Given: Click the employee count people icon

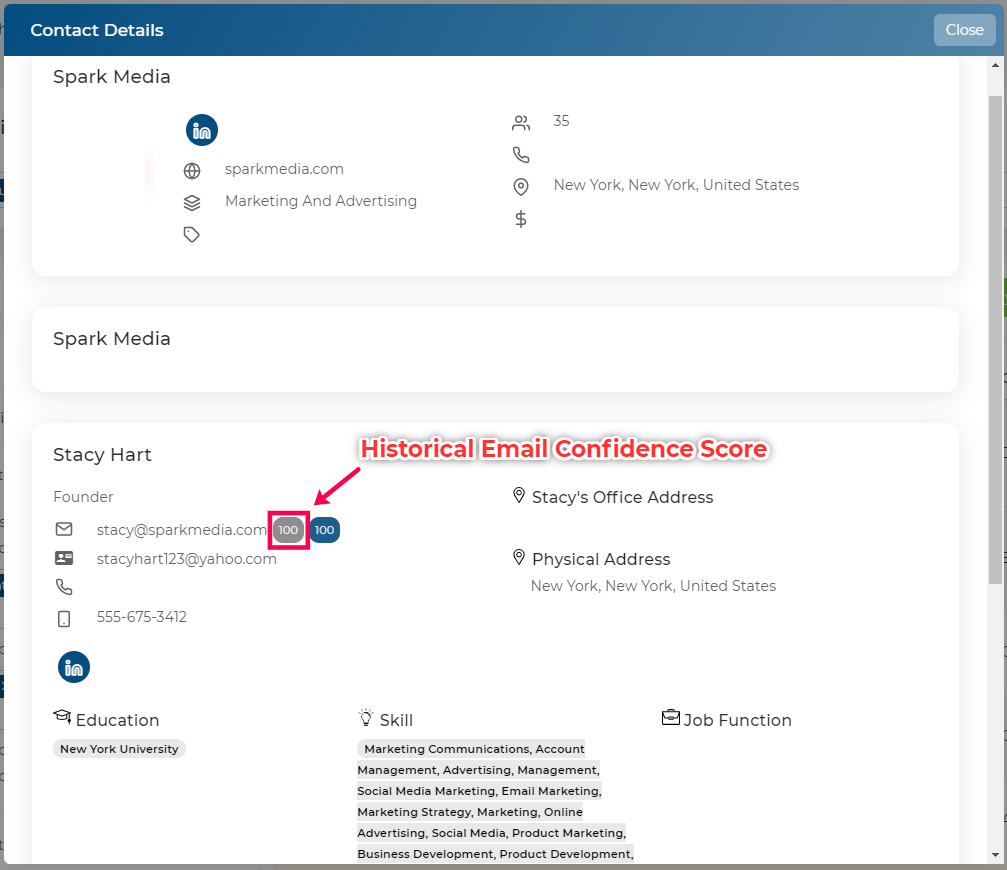Looking at the screenshot, I should click(521, 123).
